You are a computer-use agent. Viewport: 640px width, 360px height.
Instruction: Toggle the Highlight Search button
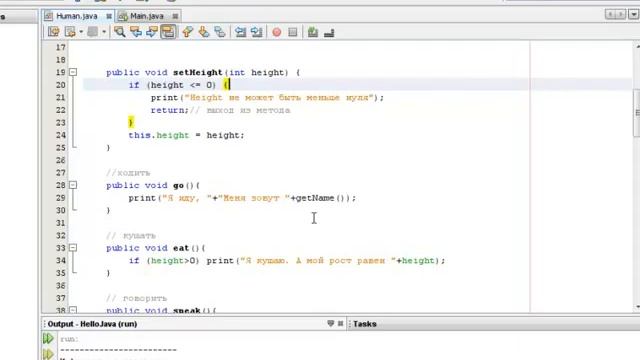pyautogui.click(x=168, y=32)
